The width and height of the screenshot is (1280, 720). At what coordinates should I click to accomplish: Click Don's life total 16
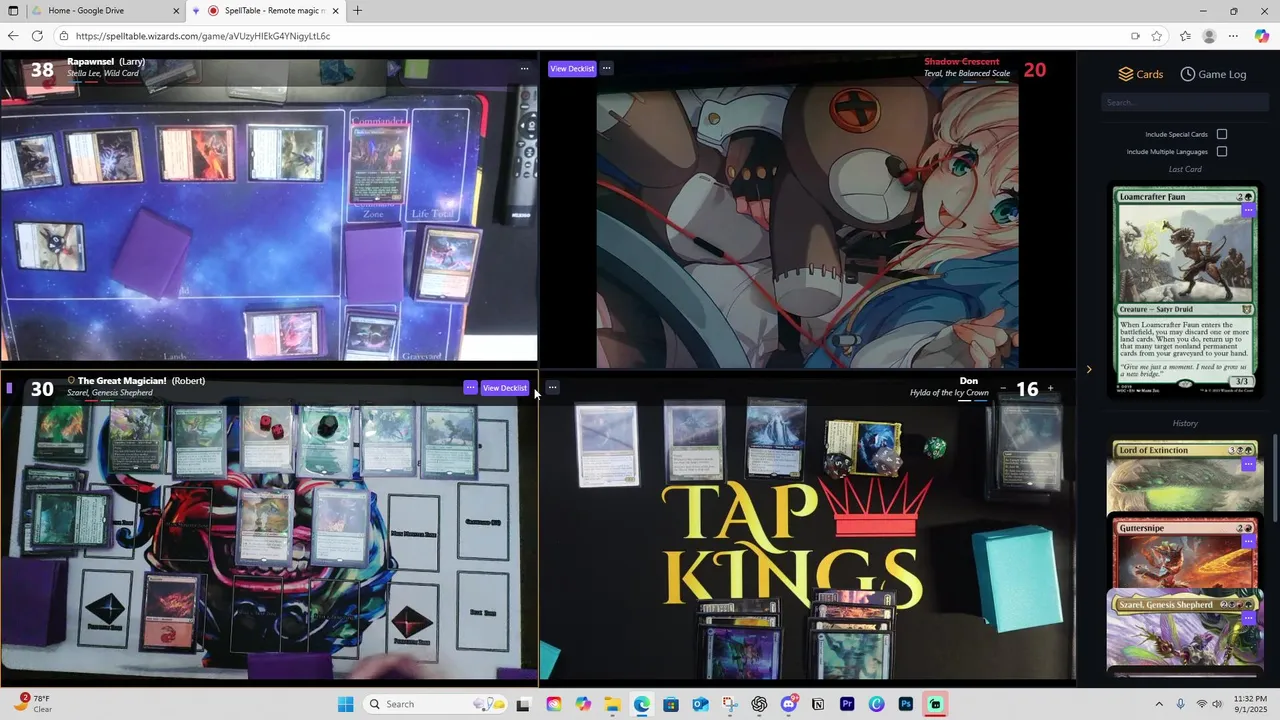tap(1027, 389)
